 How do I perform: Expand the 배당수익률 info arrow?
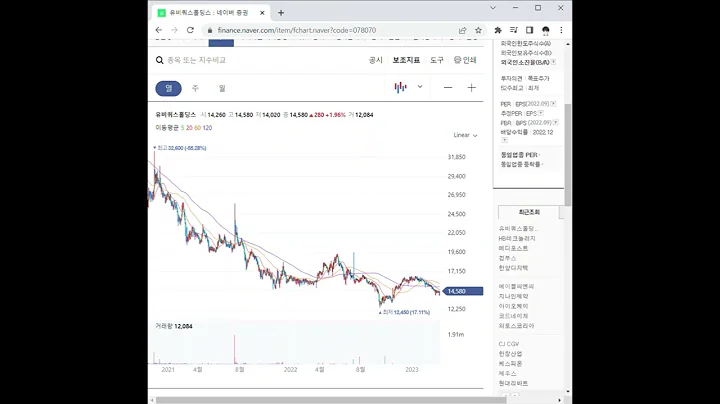pyautogui.click(x=504, y=140)
